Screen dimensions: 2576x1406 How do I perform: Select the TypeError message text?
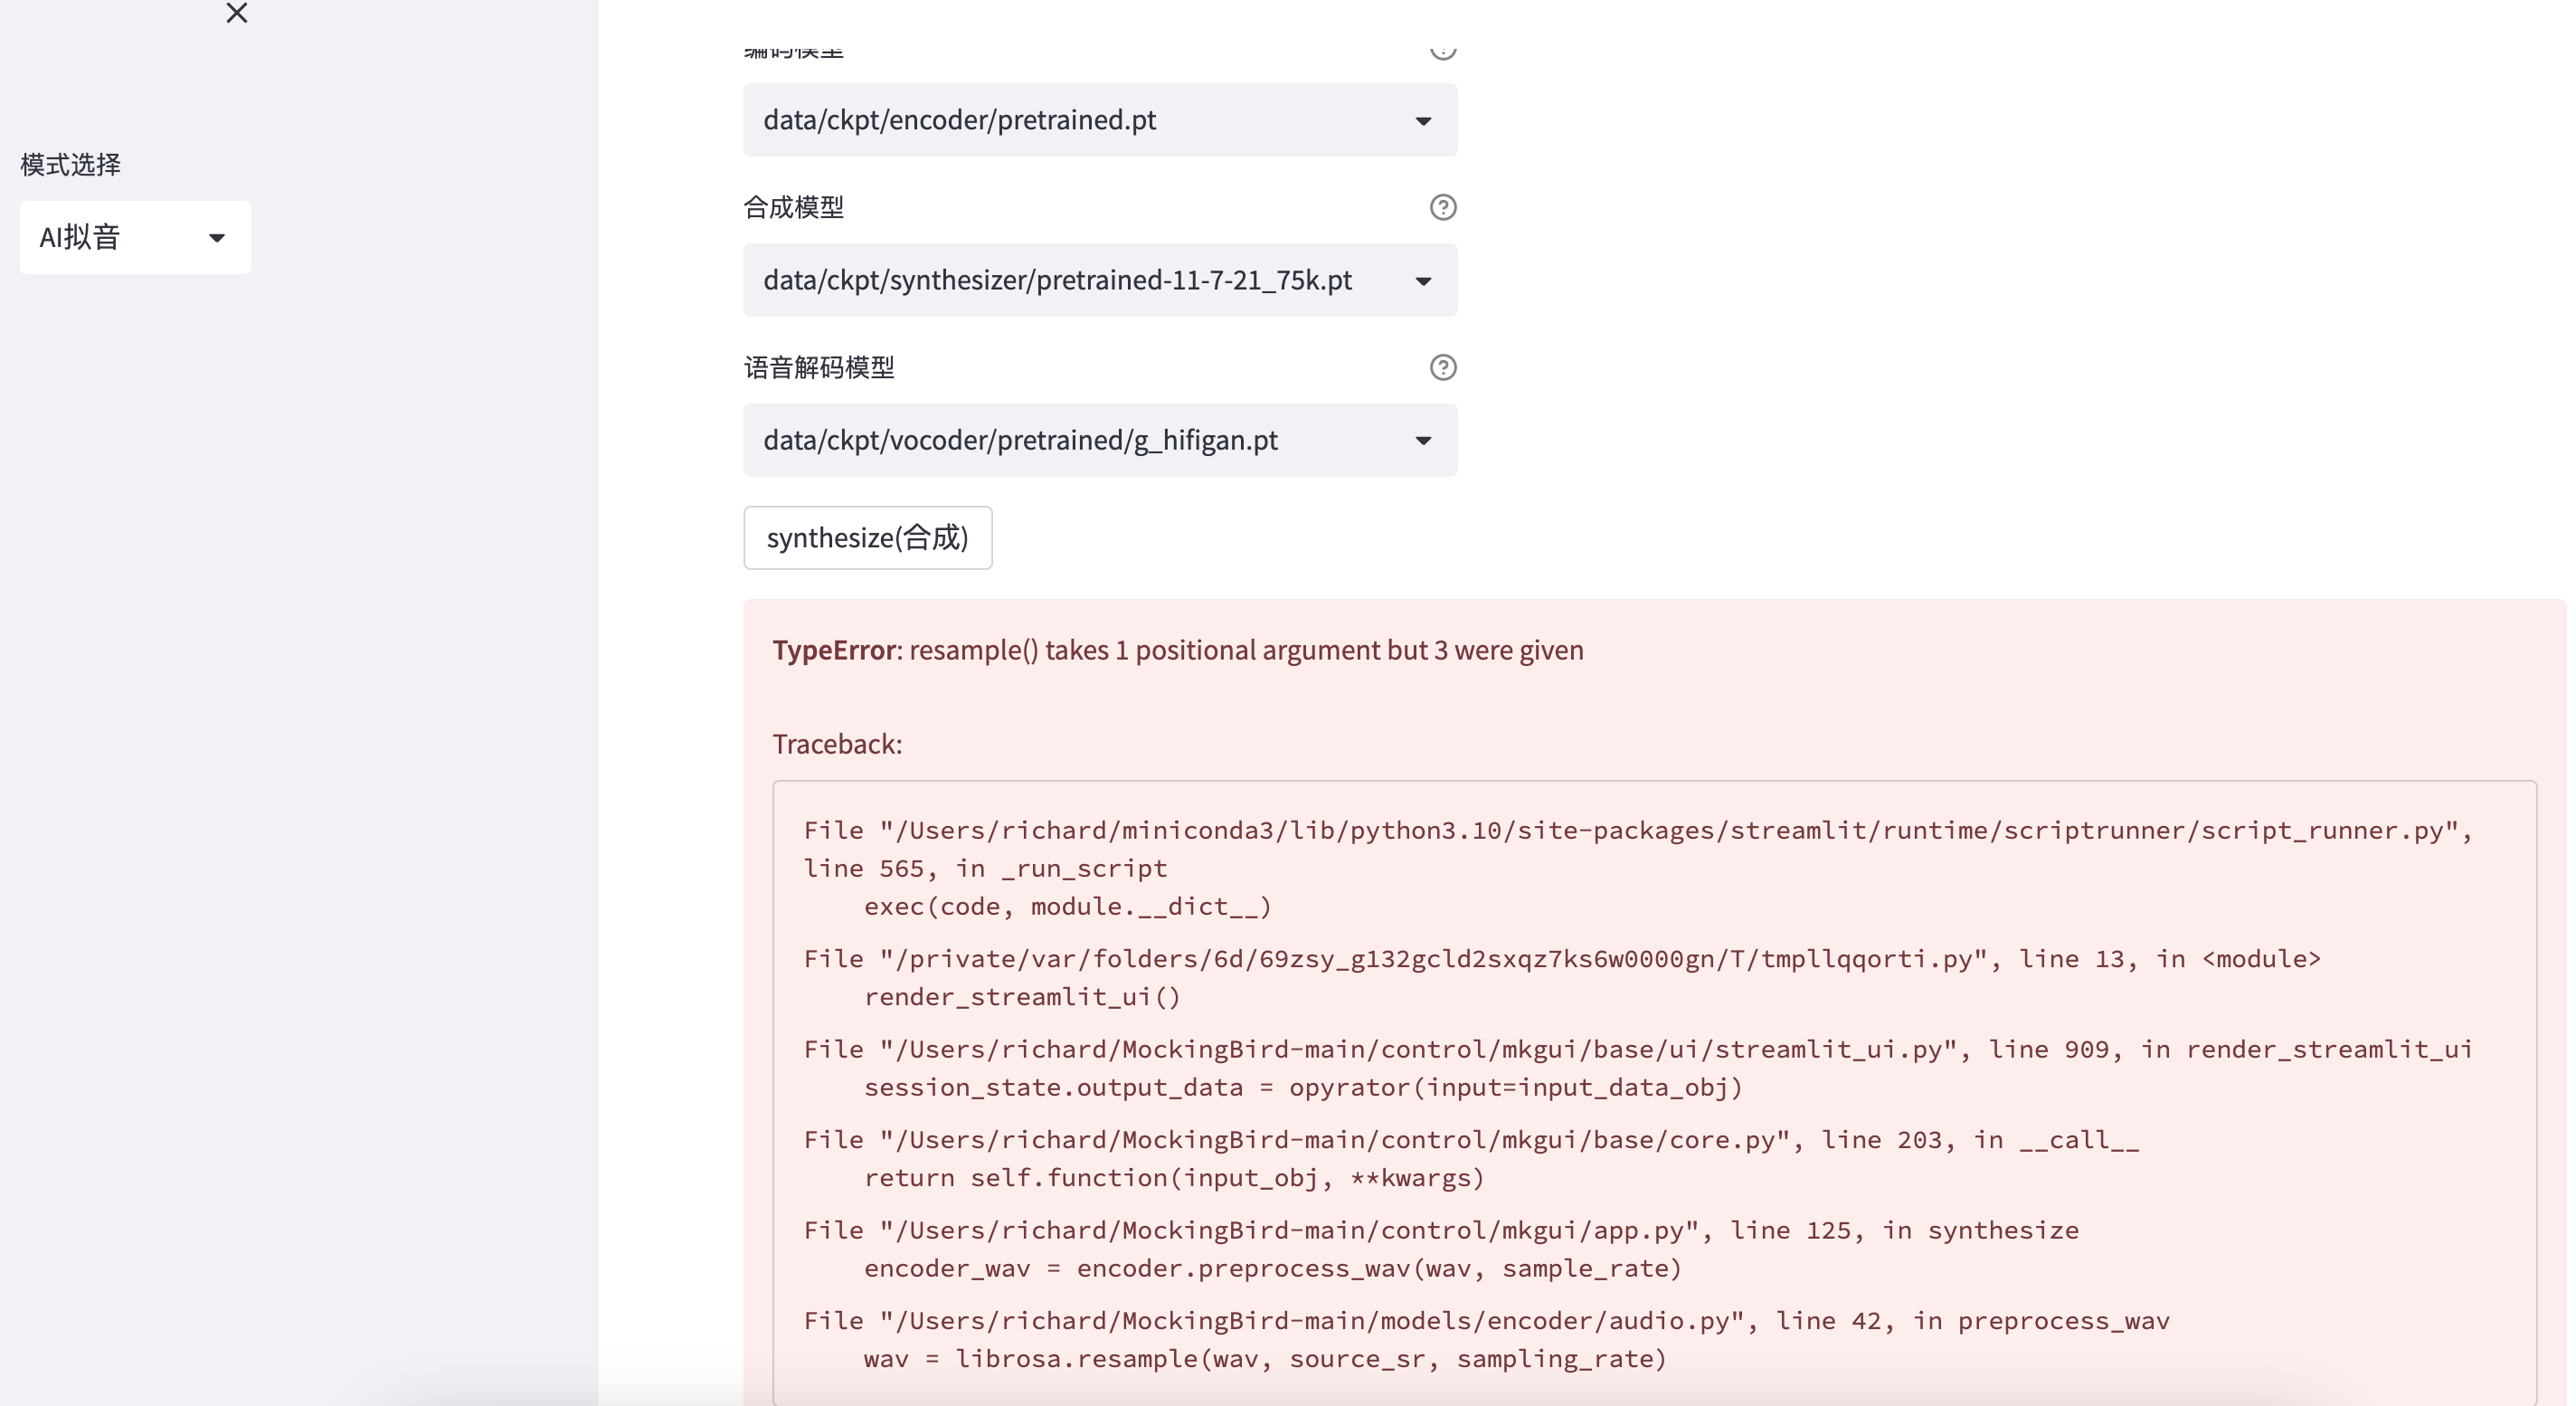tap(1177, 649)
